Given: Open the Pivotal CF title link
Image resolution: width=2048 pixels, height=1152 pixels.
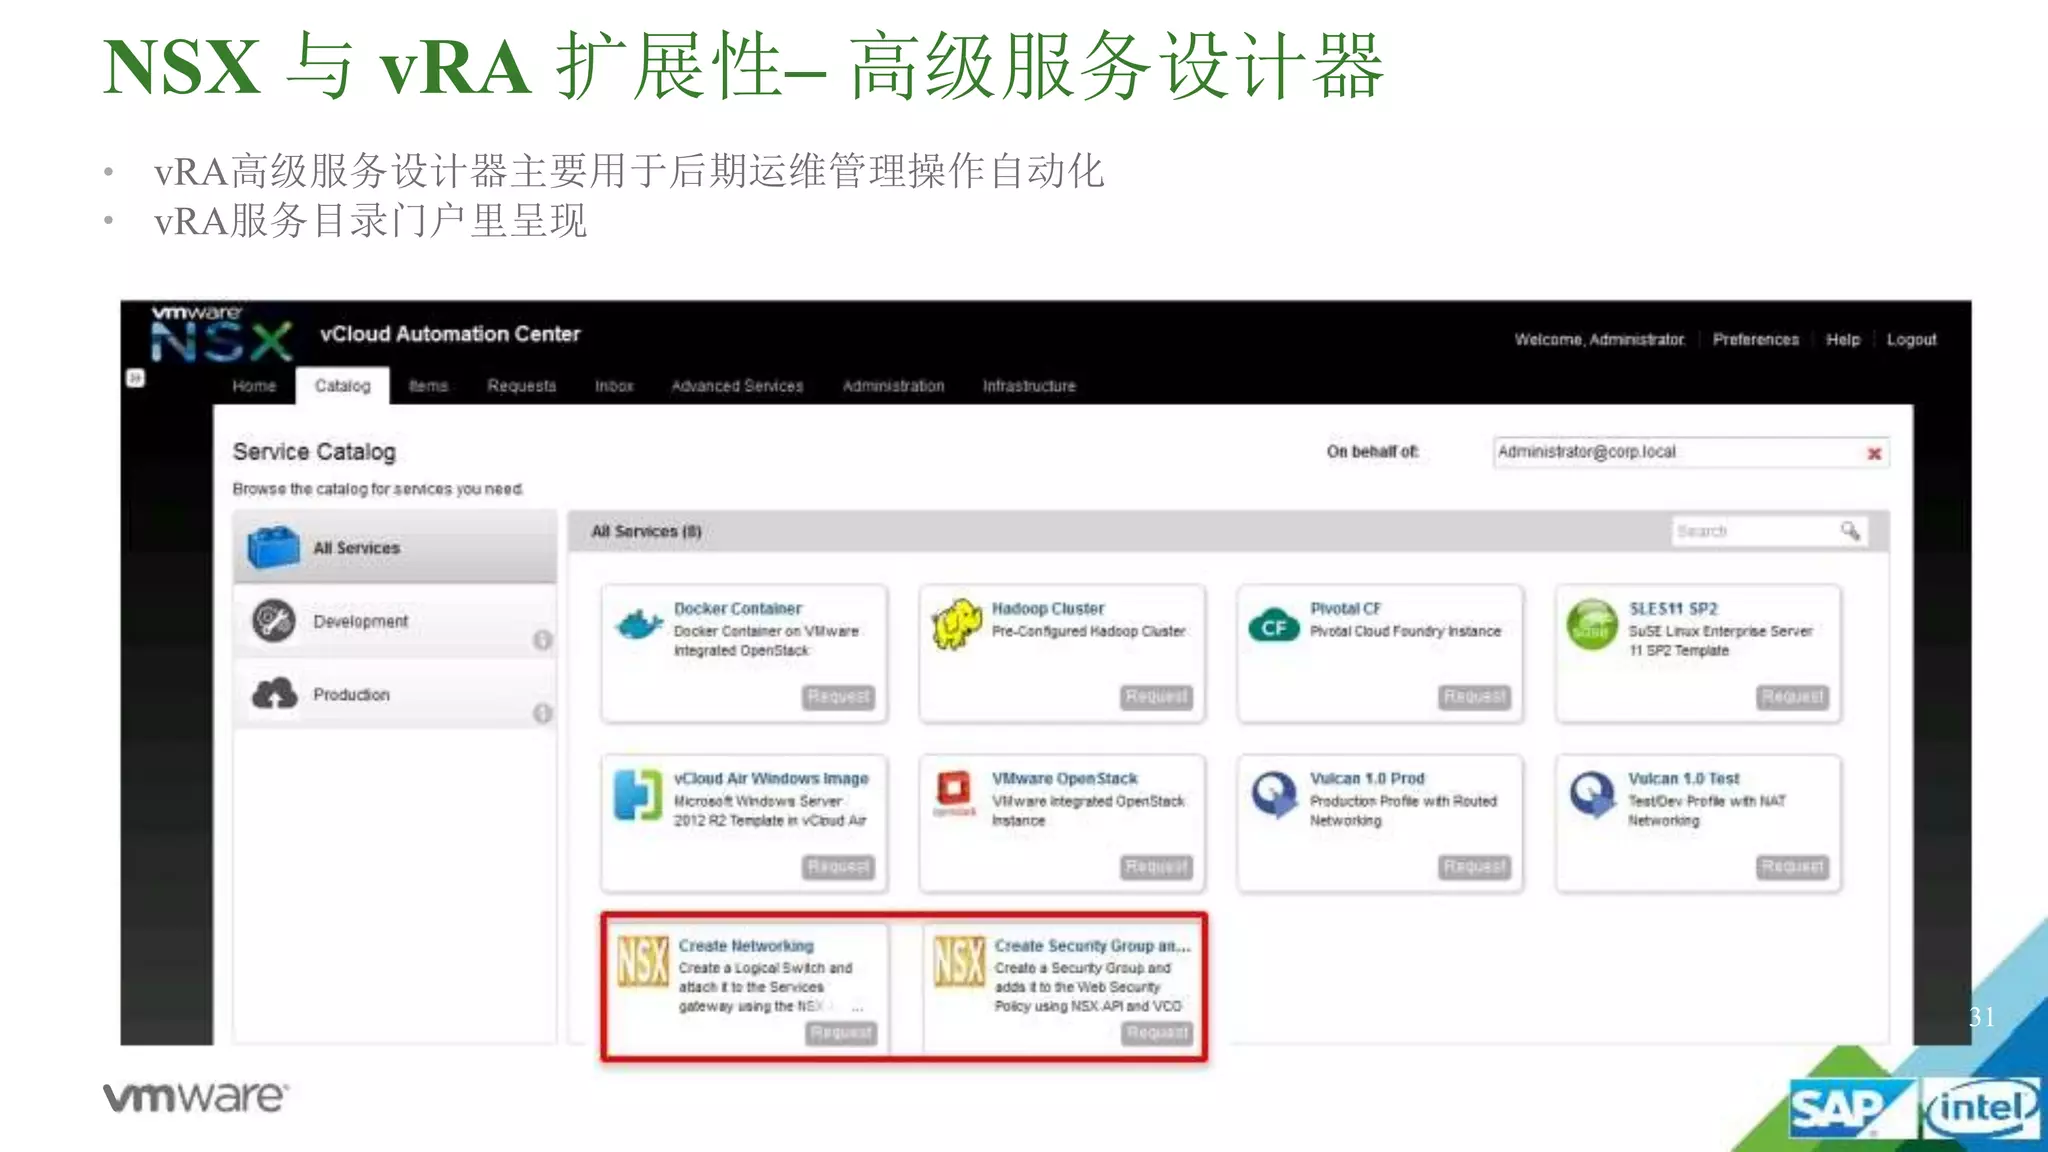Looking at the screenshot, I should [1345, 609].
